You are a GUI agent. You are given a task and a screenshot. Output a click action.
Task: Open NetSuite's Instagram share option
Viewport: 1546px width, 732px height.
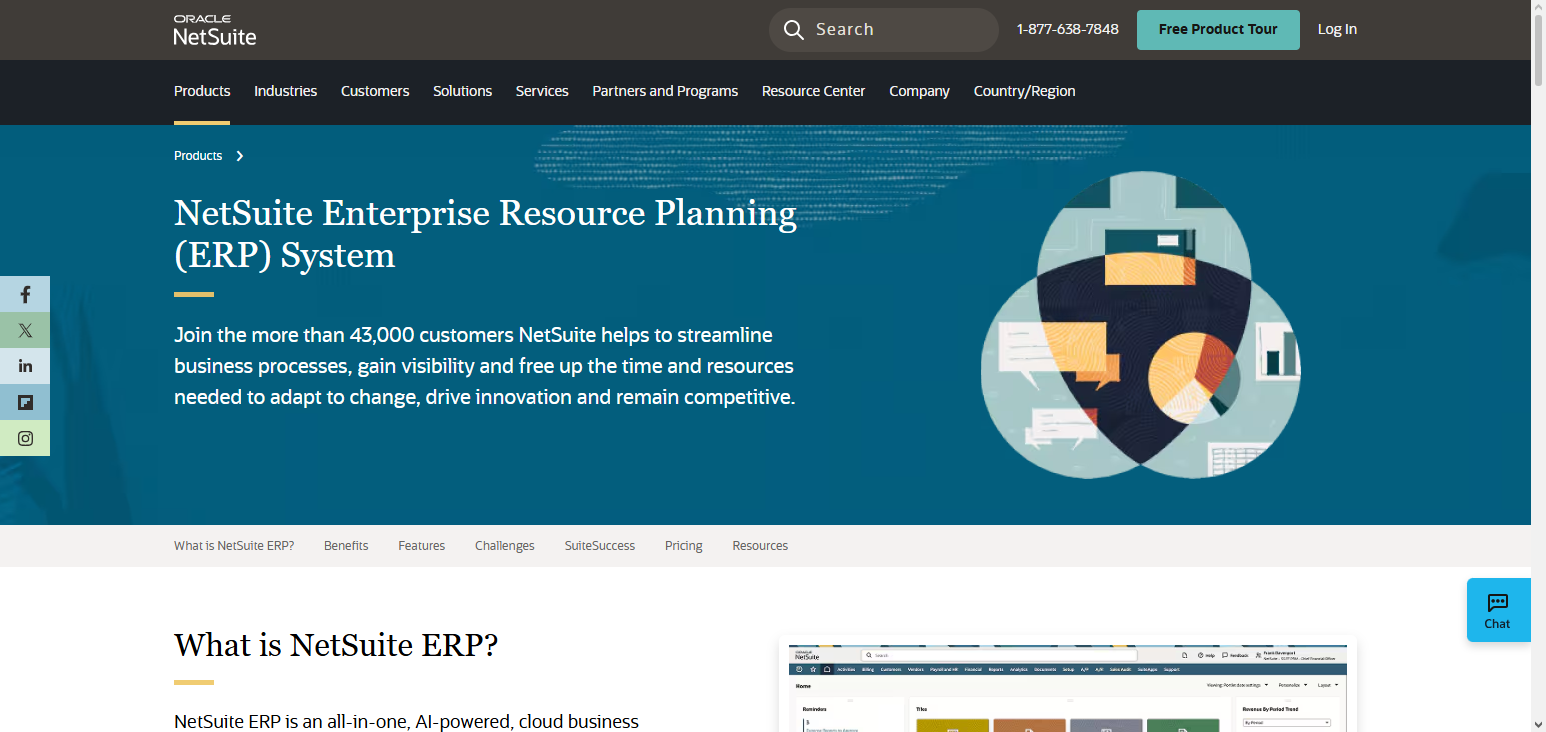click(x=25, y=438)
